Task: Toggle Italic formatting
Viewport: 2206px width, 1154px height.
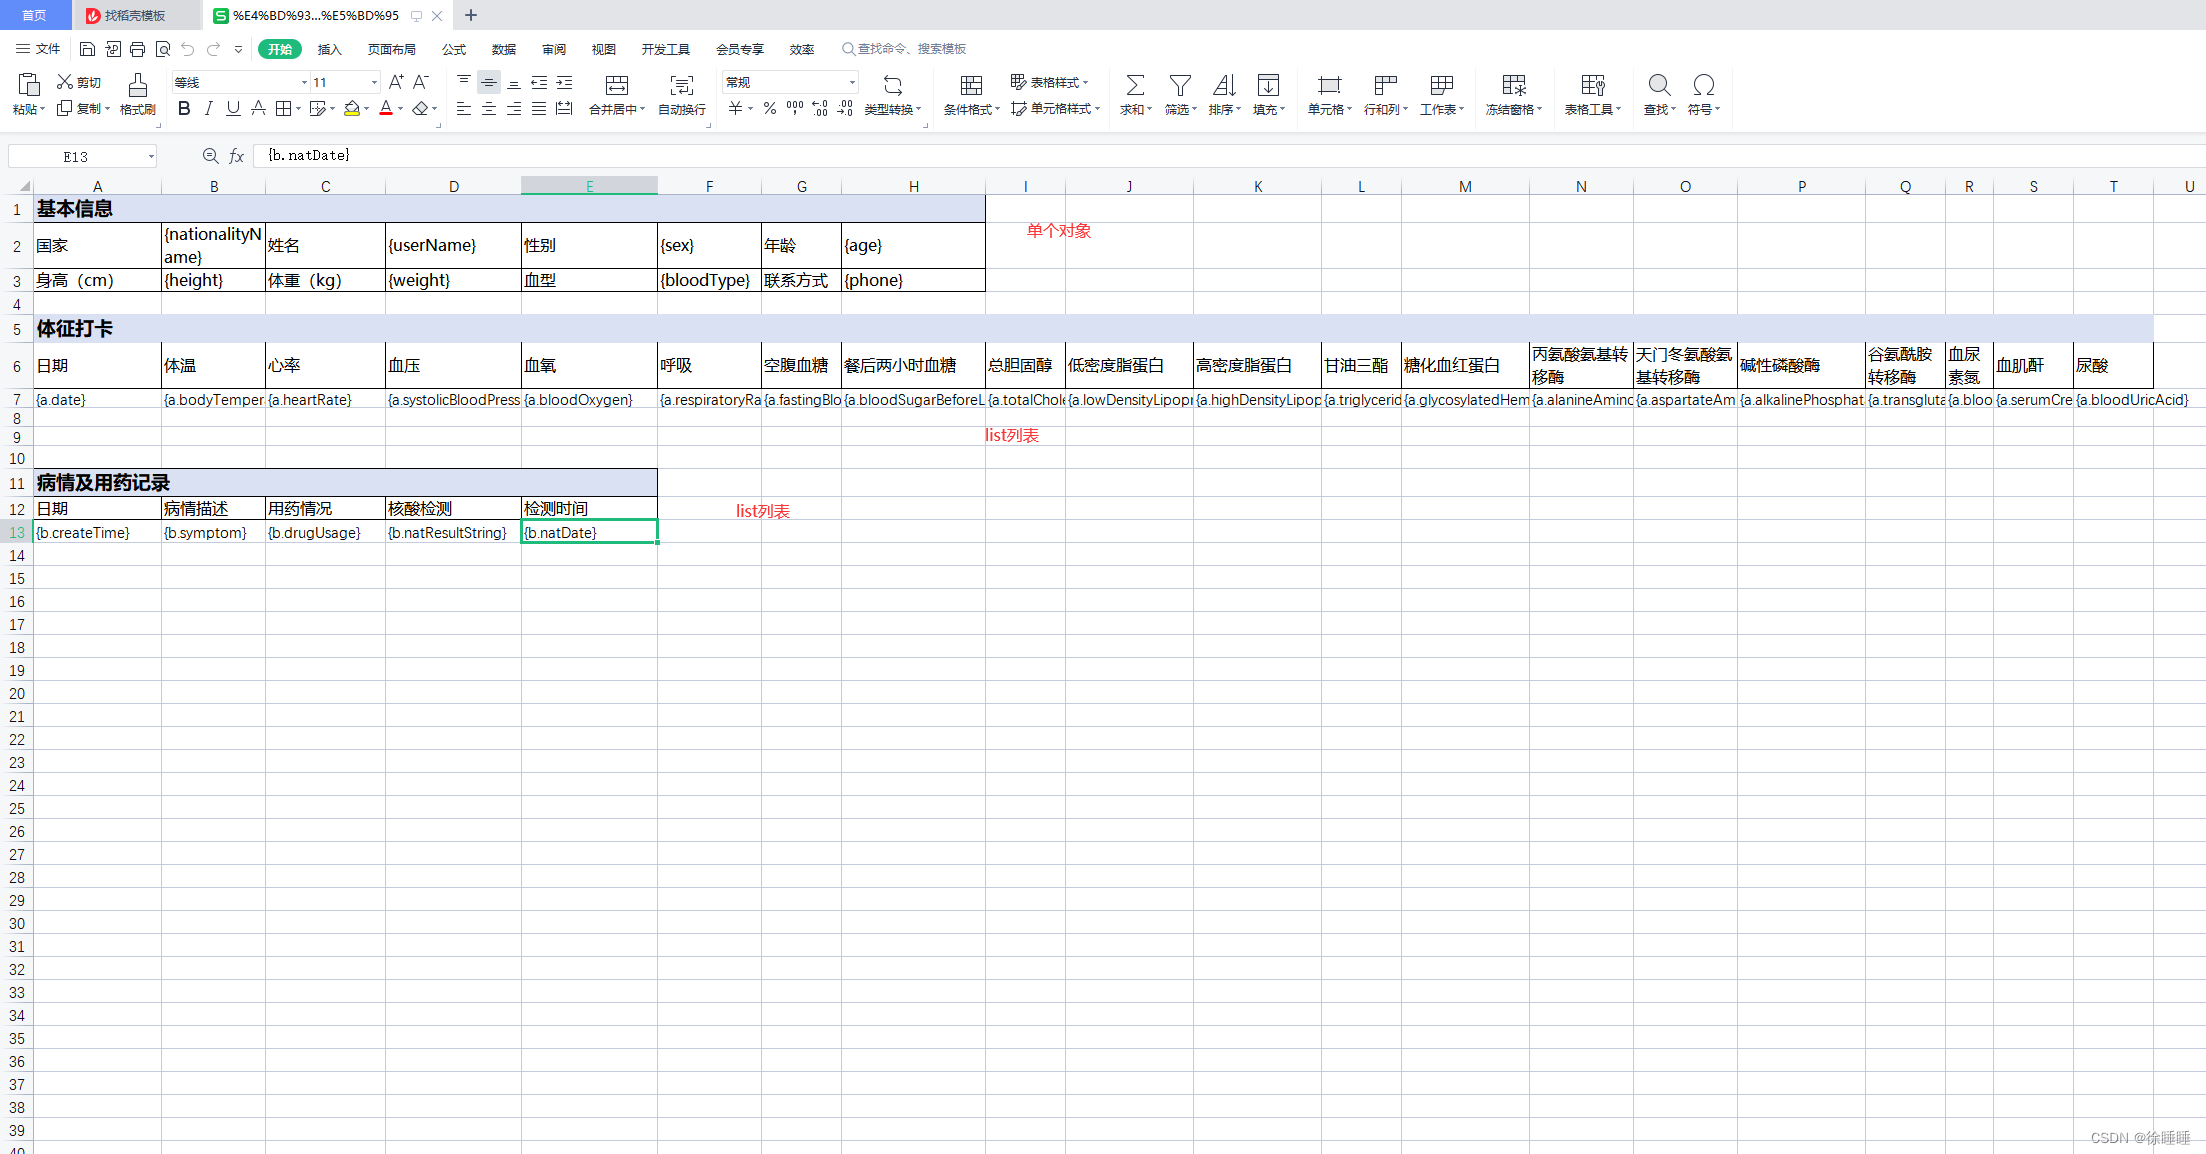Action: [x=208, y=108]
